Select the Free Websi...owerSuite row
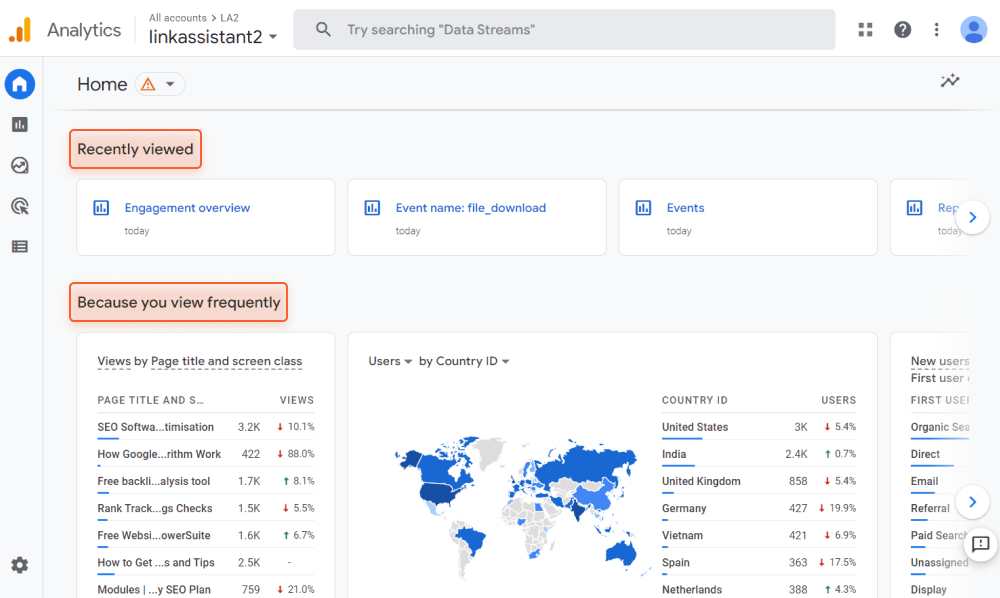The image size is (1000, 598). (205, 536)
